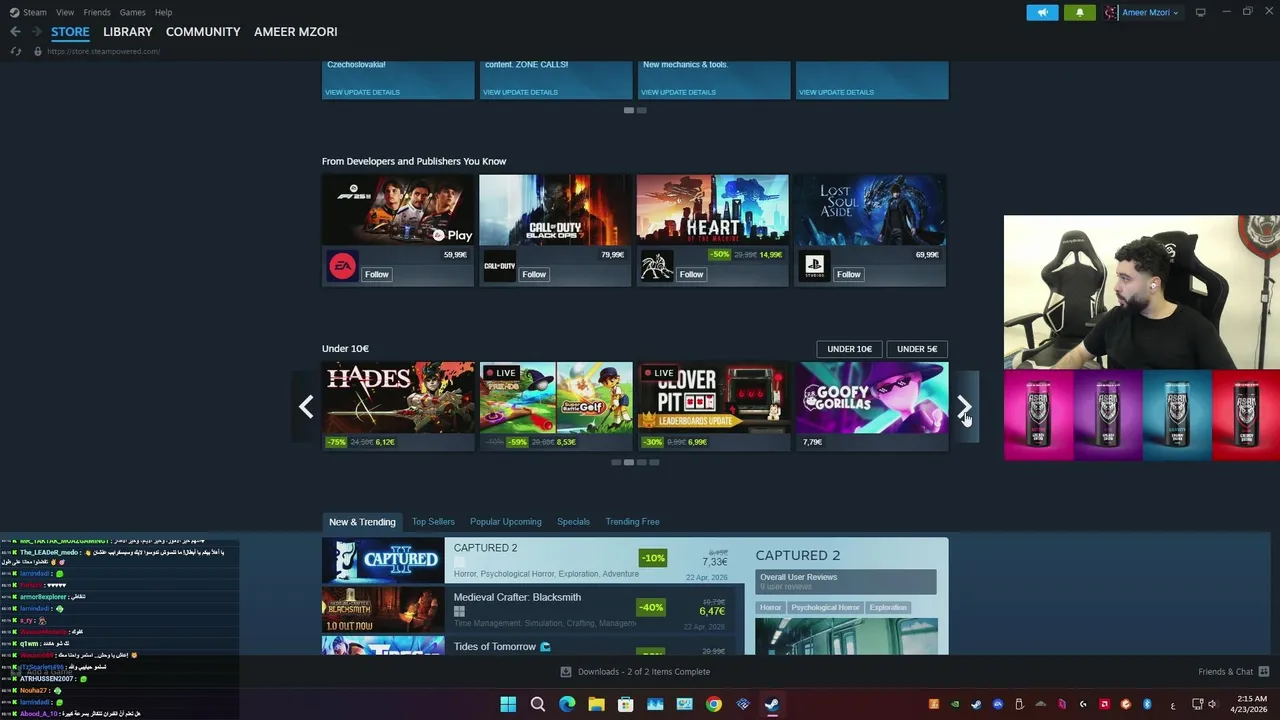Click the Steam taskbar icon
This screenshot has height=720, width=1280.
772,704
